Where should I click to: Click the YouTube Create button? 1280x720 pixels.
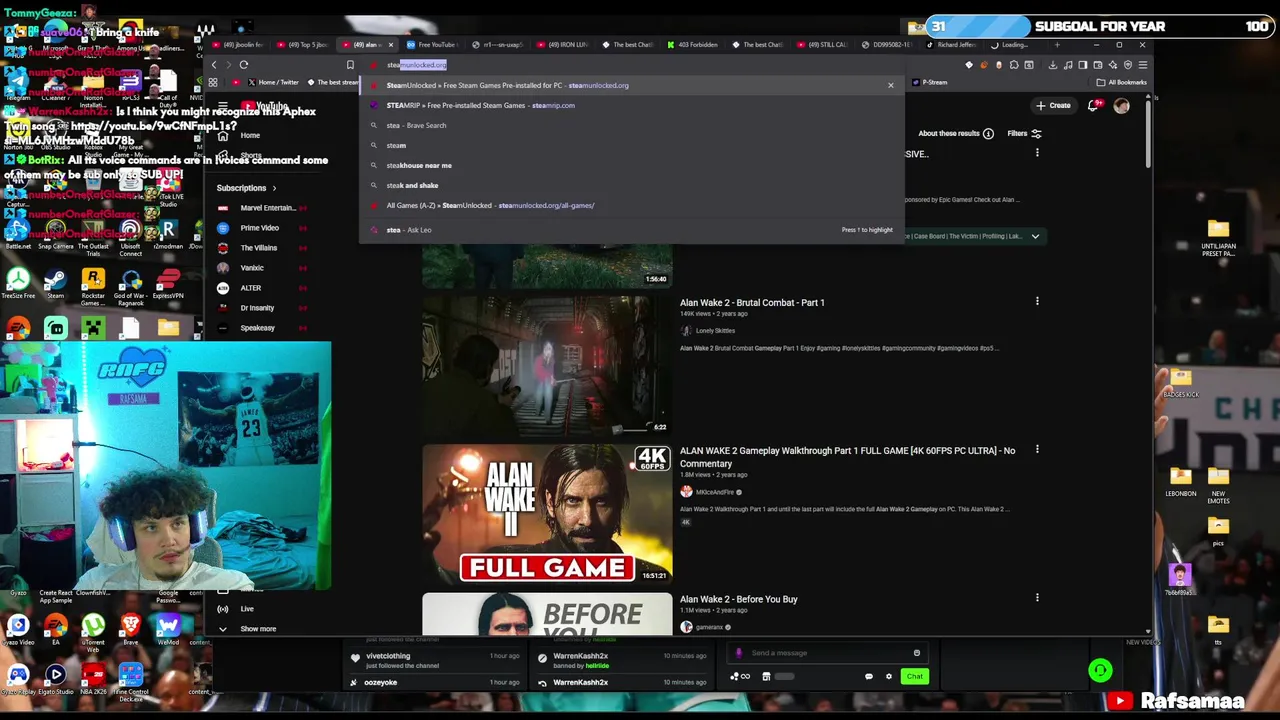pyautogui.click(x=1053, y=106)
